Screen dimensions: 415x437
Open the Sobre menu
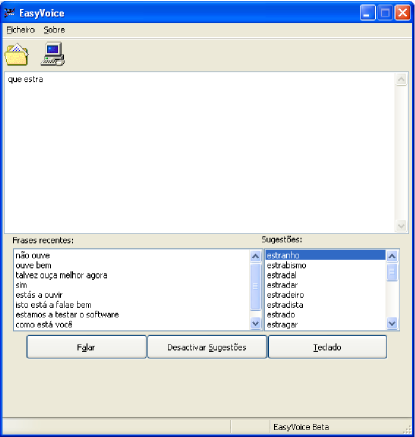point(54,30)
